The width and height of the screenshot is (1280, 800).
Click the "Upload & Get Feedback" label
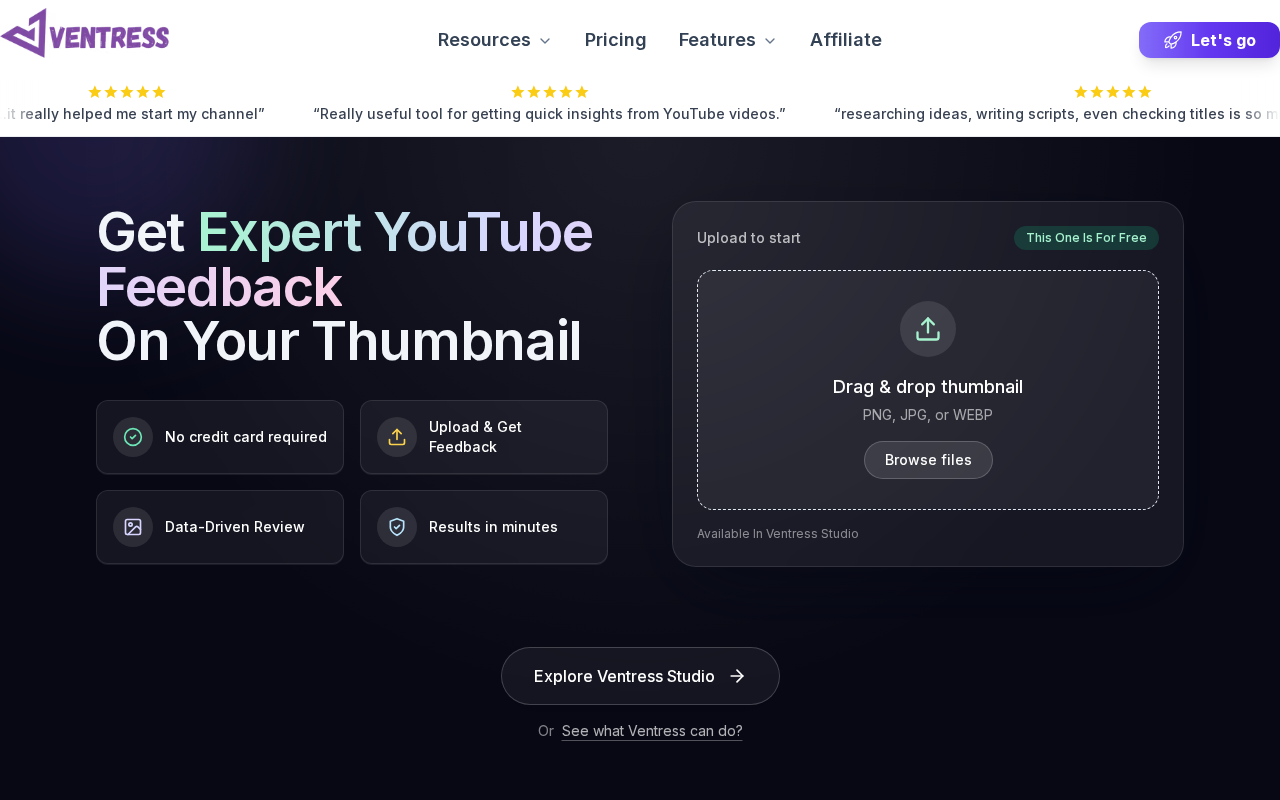pyautogui.click(x=475, y=437)
